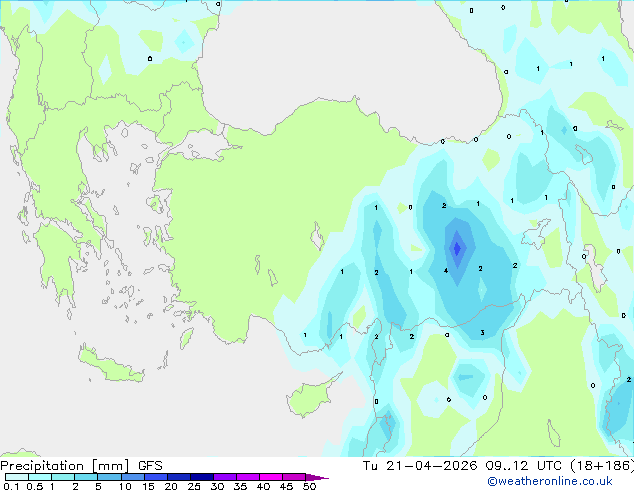
Task: Click the '3' precipitation value on map
Action: [482, 332]
